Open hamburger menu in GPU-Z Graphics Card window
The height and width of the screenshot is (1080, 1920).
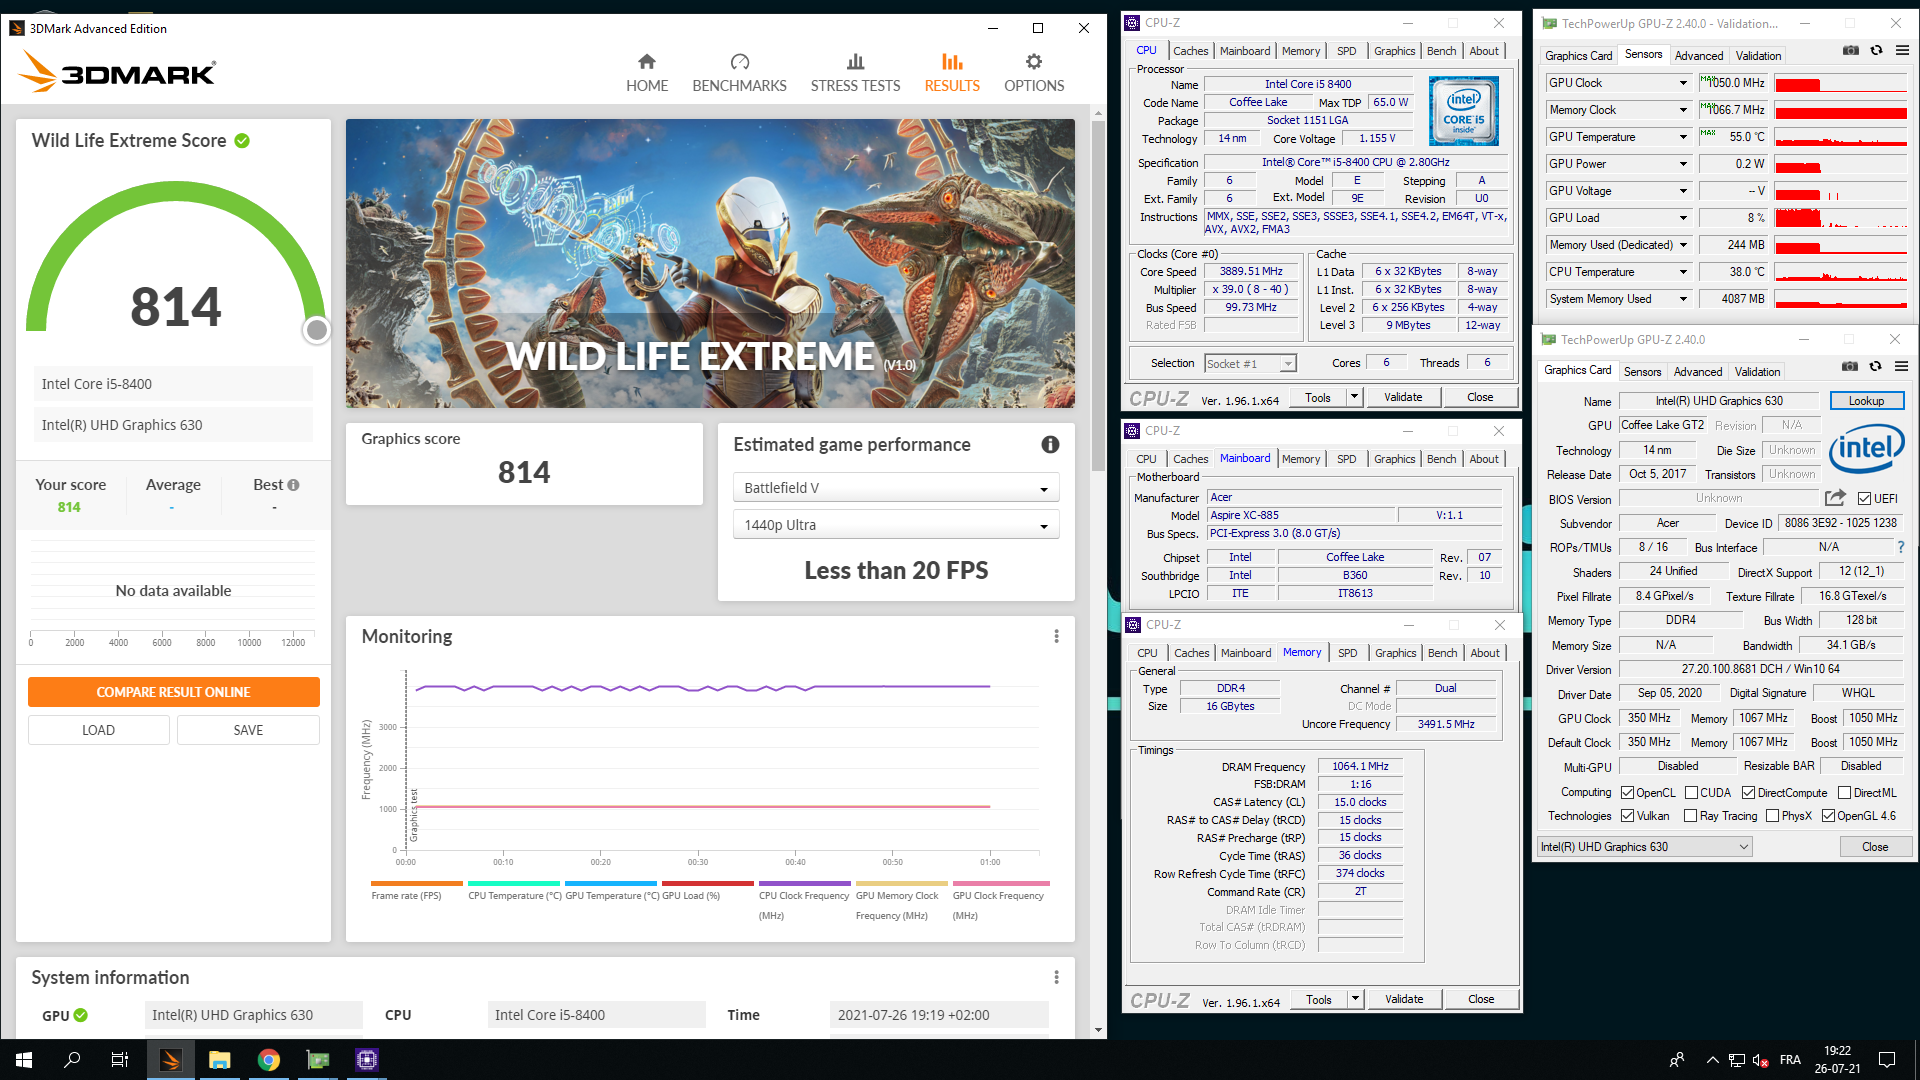[1901, 366]
